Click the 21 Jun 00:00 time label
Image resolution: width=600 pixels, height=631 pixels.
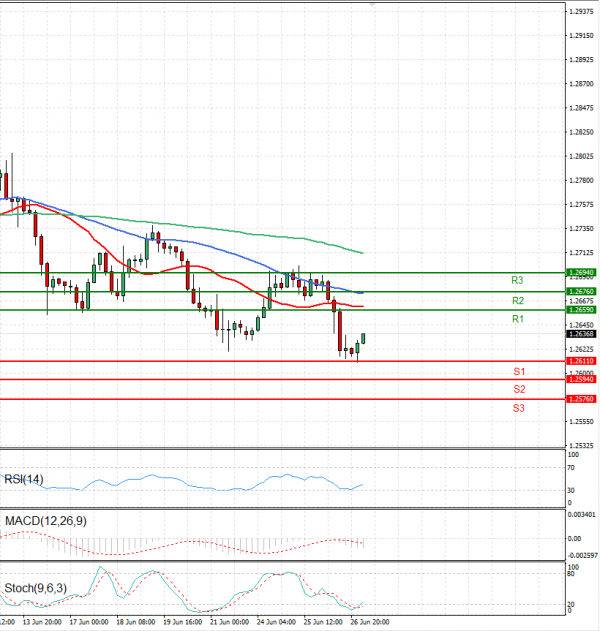tap(229, 622)
